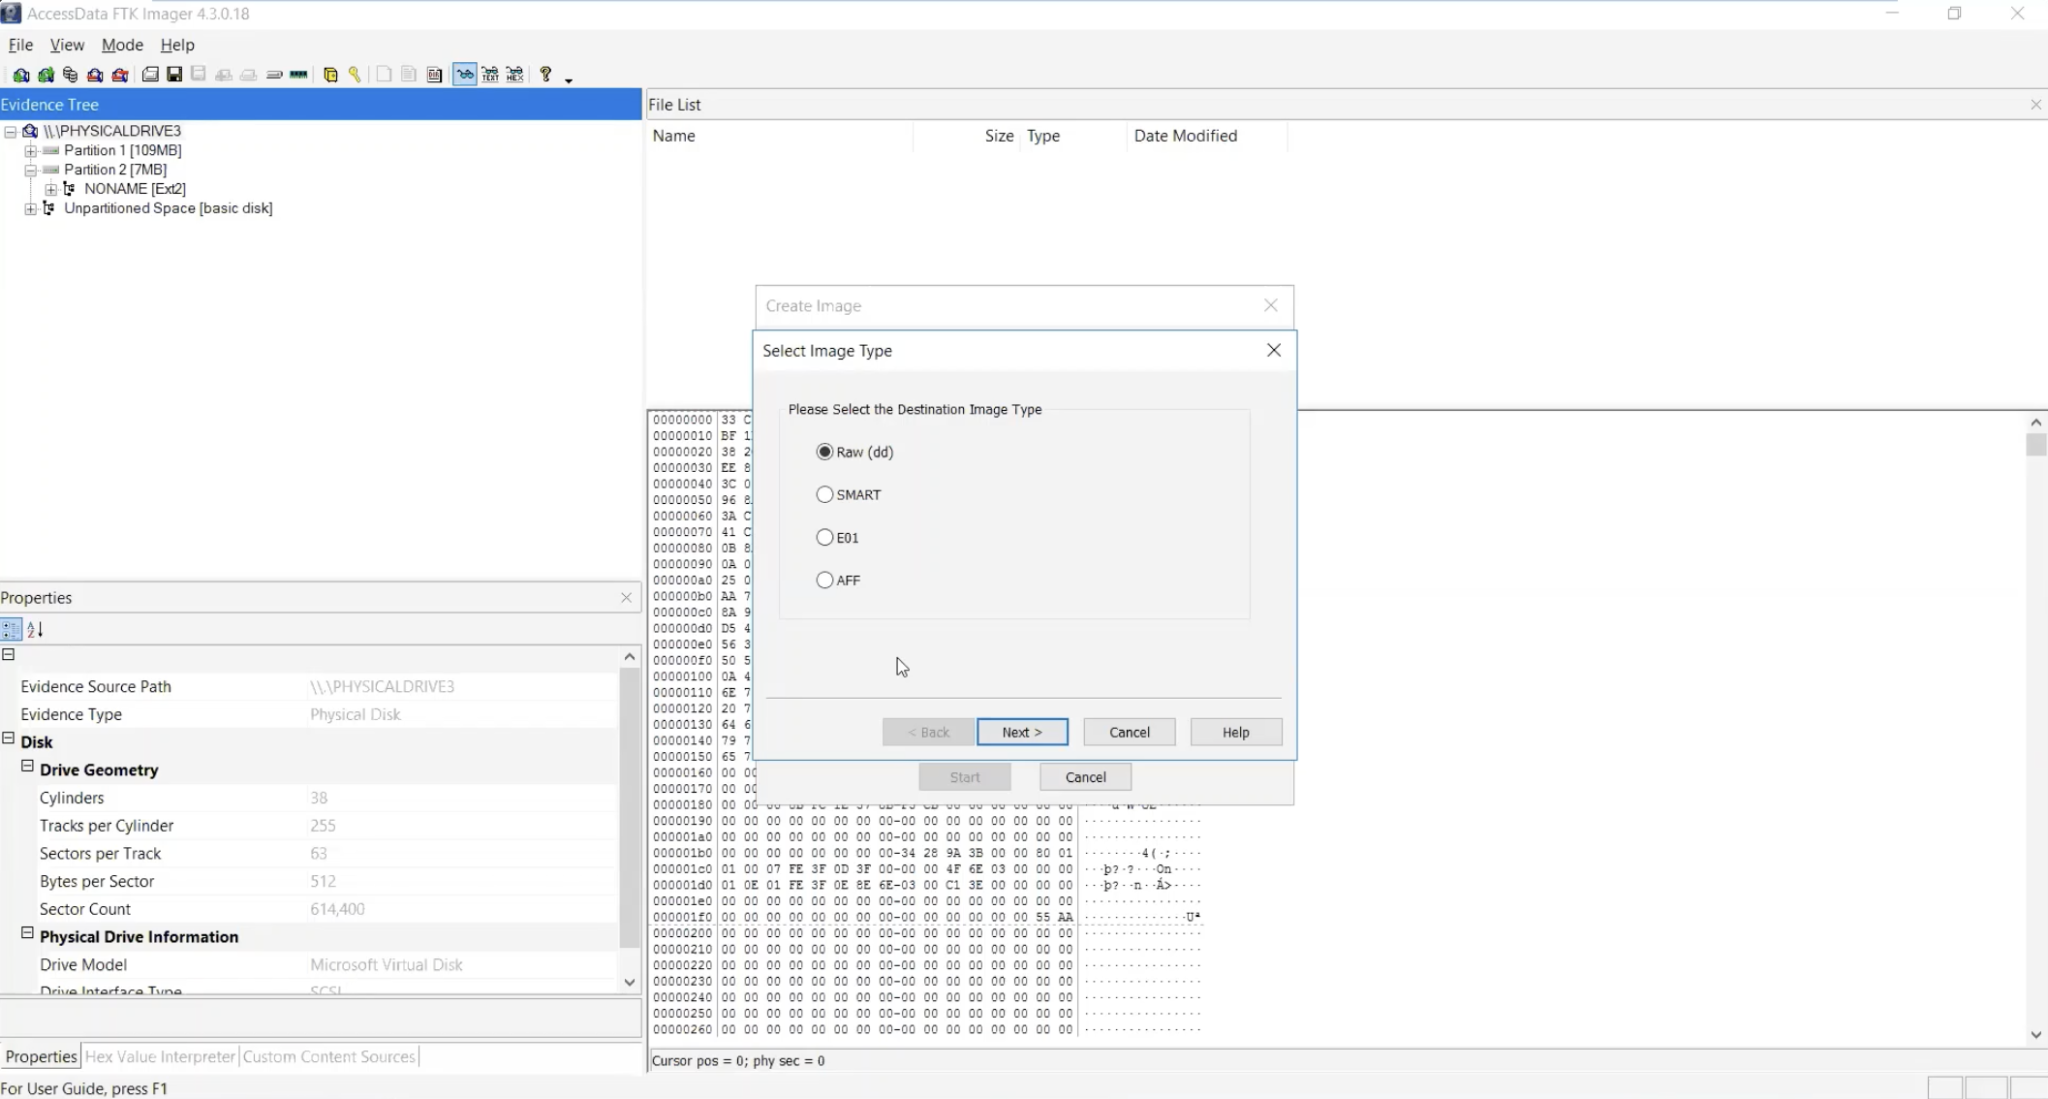The width and height of the screenshot is (2048, 1099).
Task: Switch to the Hex Value Interpreter tab
Action: [x=158, y=1056]
